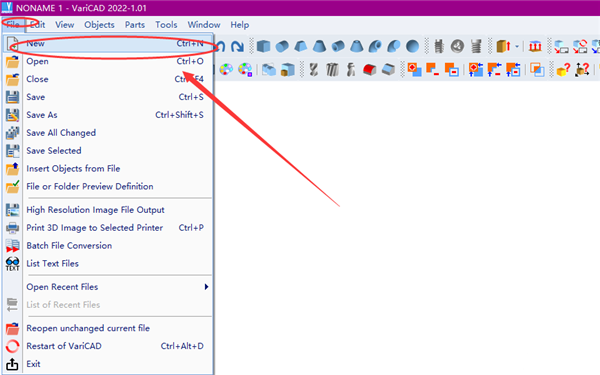The height and width of the screenshot is (375, 600).
Task: Click the axes cube with question mark icon
Action: click(x=582, y=70)
